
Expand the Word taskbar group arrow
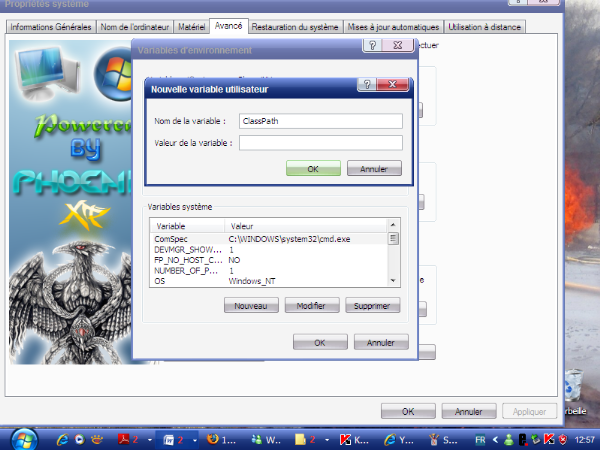[195, 440]
